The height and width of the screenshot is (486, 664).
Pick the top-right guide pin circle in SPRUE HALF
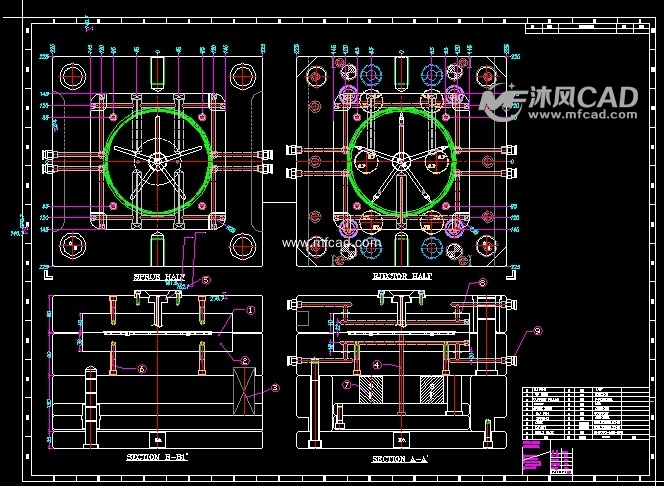click(x=243, y=77)
